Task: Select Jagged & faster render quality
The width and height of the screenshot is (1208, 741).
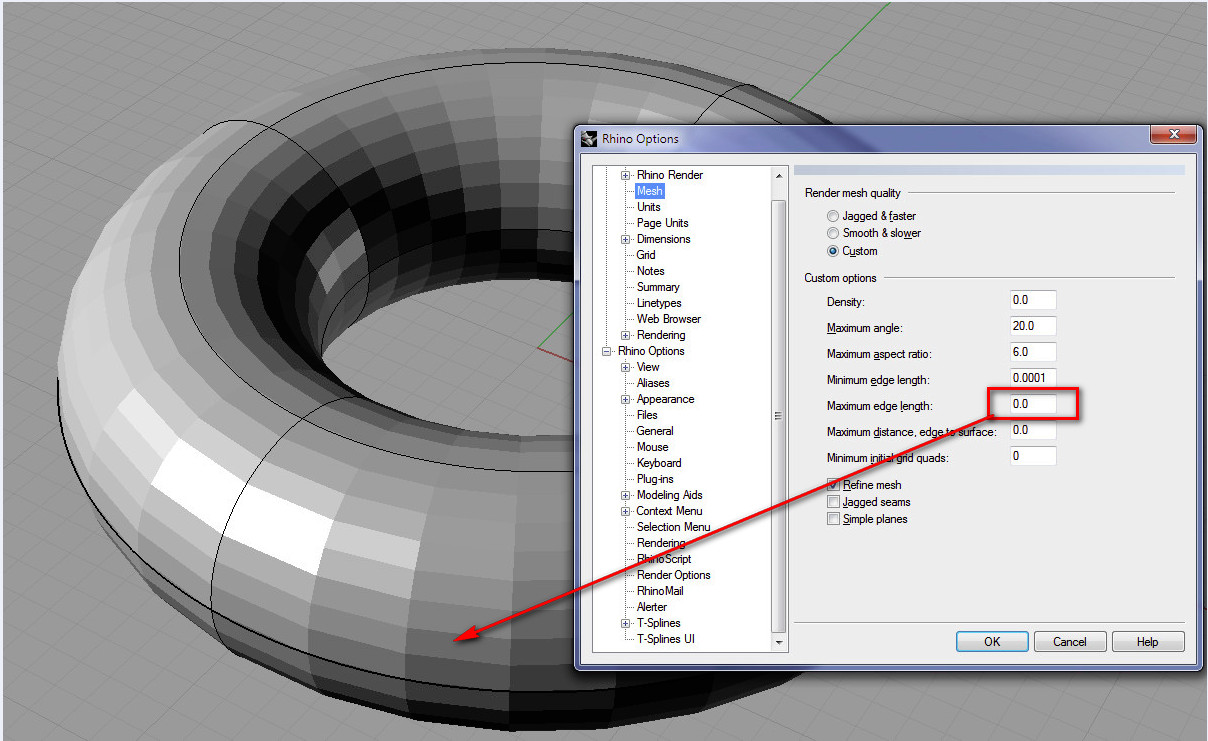Action: pos(833,216)
